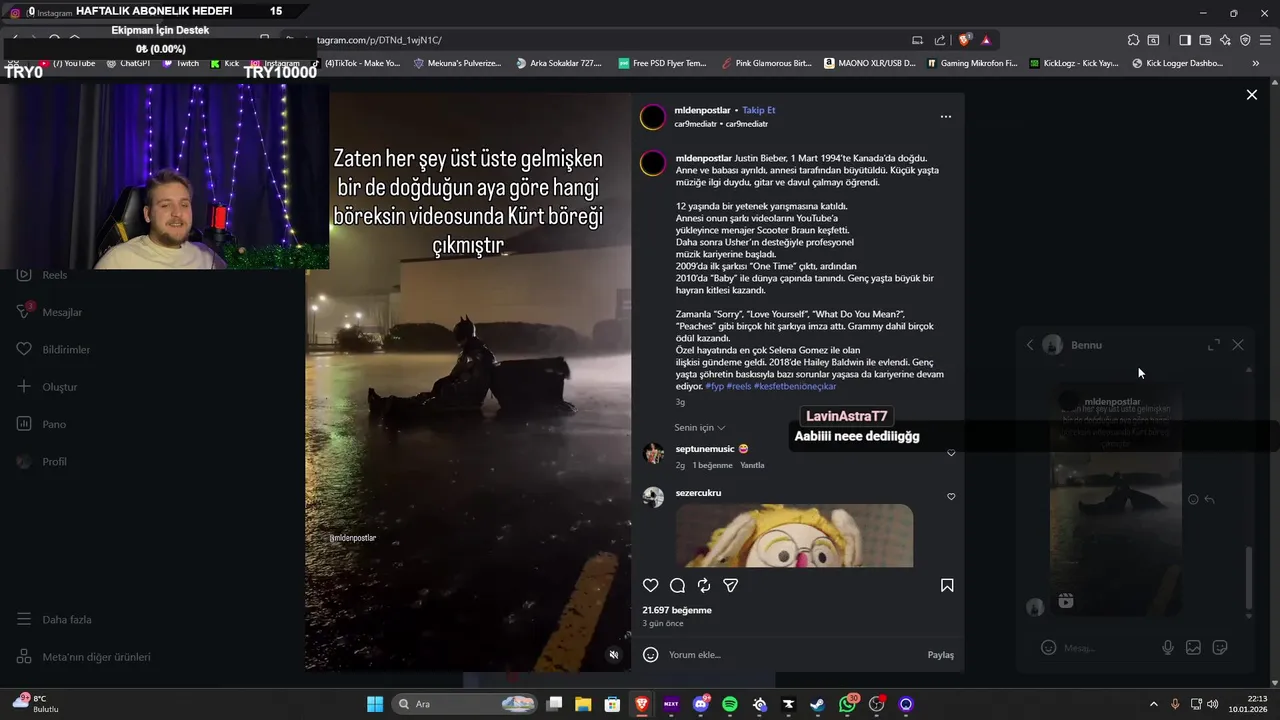Open WhatsApp from the taskbar
This screenshot has height=720, width=1280.
pyautogui.click(x=847, y=704)
